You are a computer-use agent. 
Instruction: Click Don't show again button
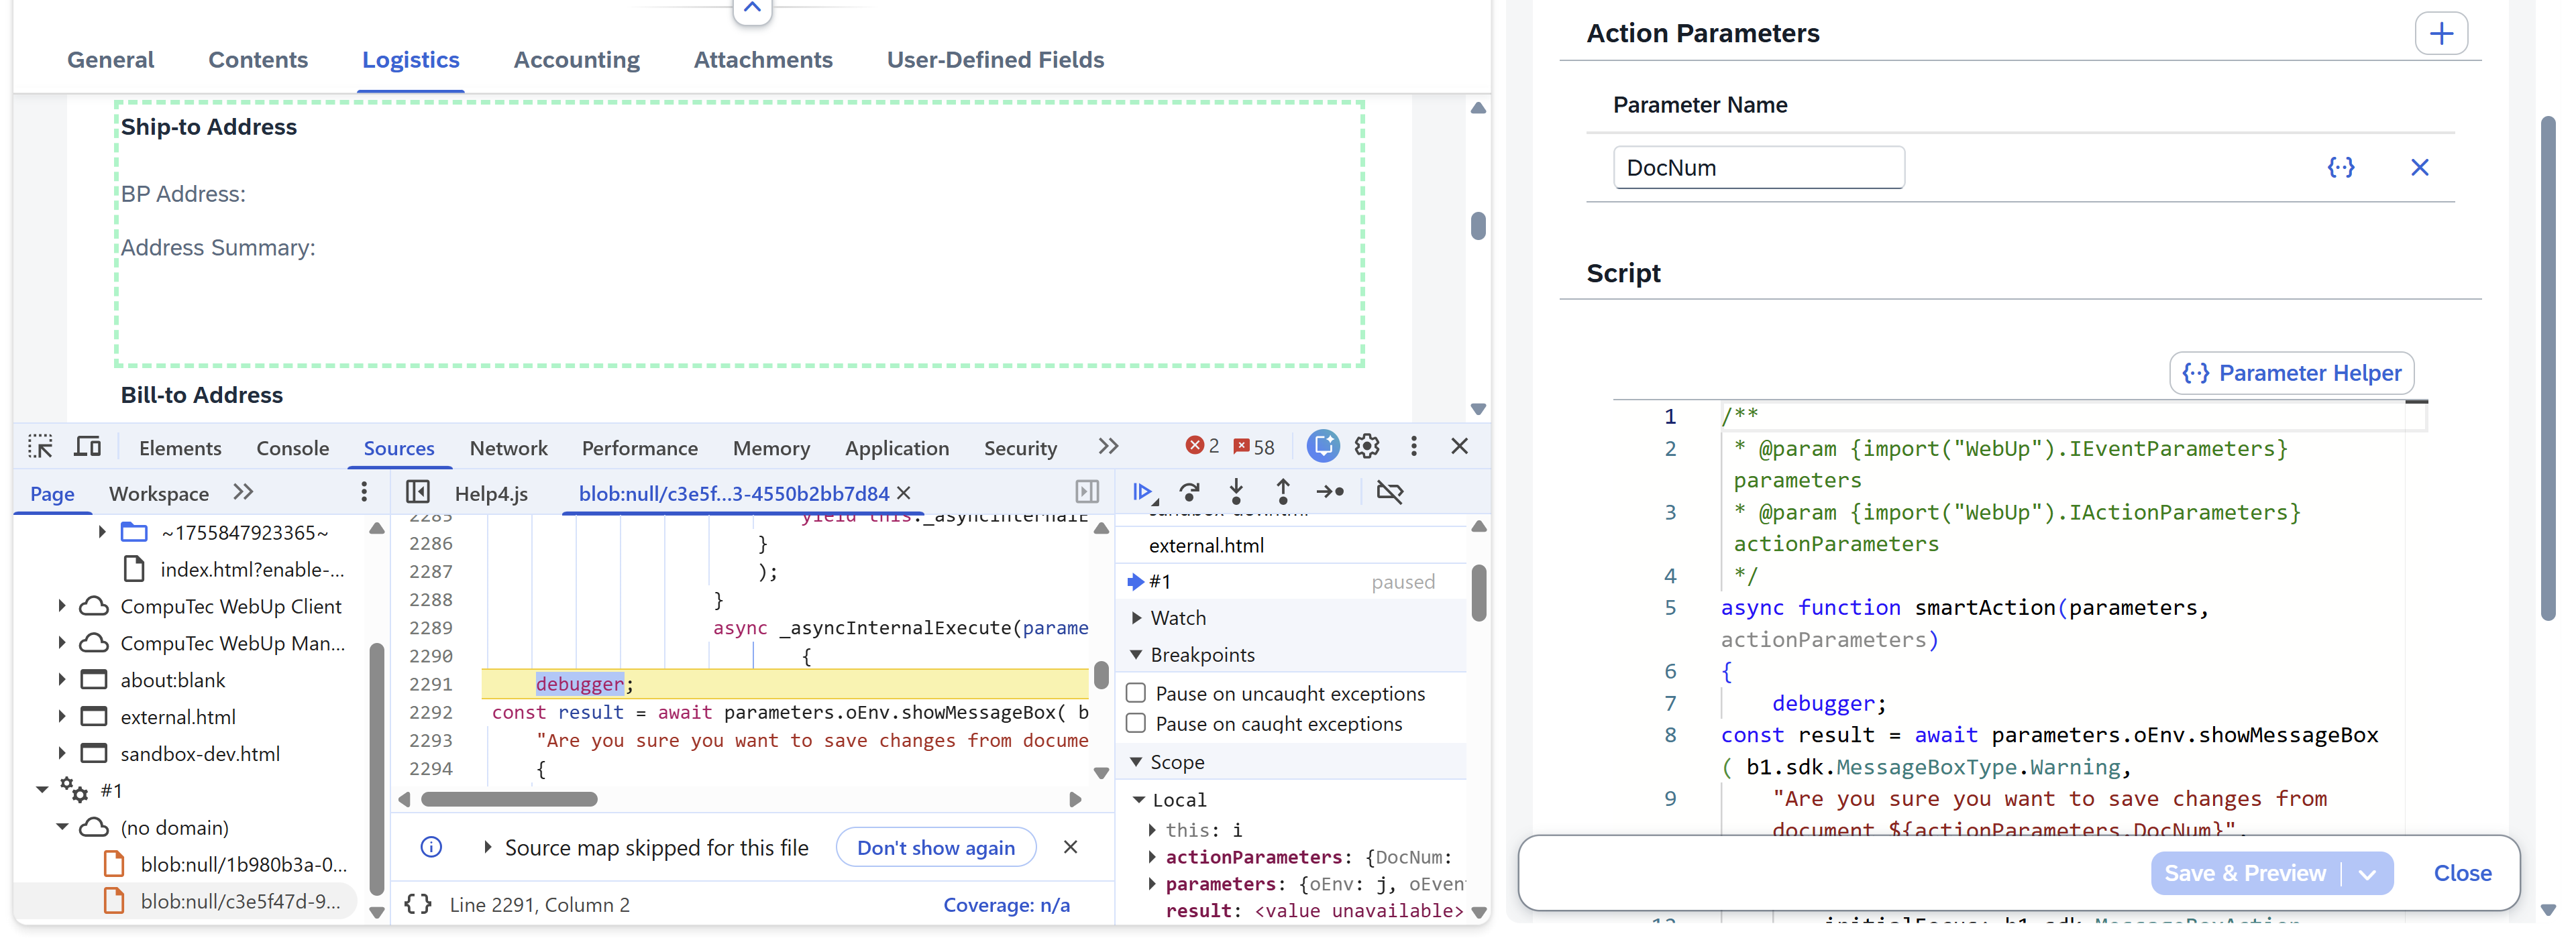click(935, 848)
